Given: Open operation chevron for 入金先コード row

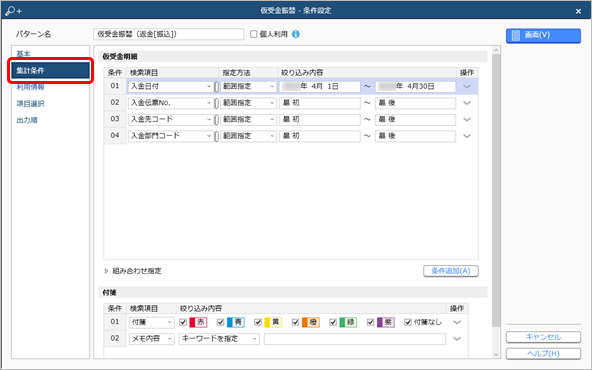Looking at the screenshot, I should [x=467, y=119].
